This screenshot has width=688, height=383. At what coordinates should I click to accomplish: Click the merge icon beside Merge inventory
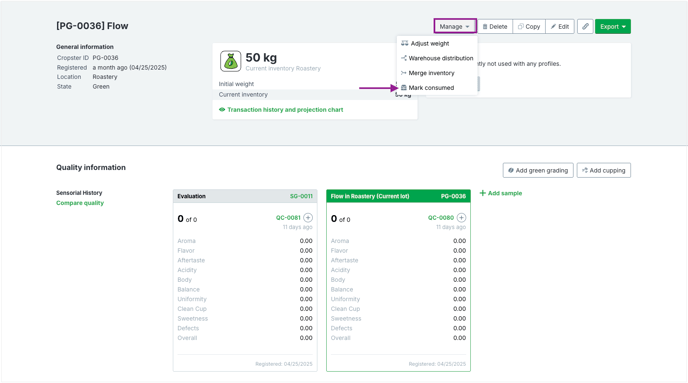pos(404,73)
